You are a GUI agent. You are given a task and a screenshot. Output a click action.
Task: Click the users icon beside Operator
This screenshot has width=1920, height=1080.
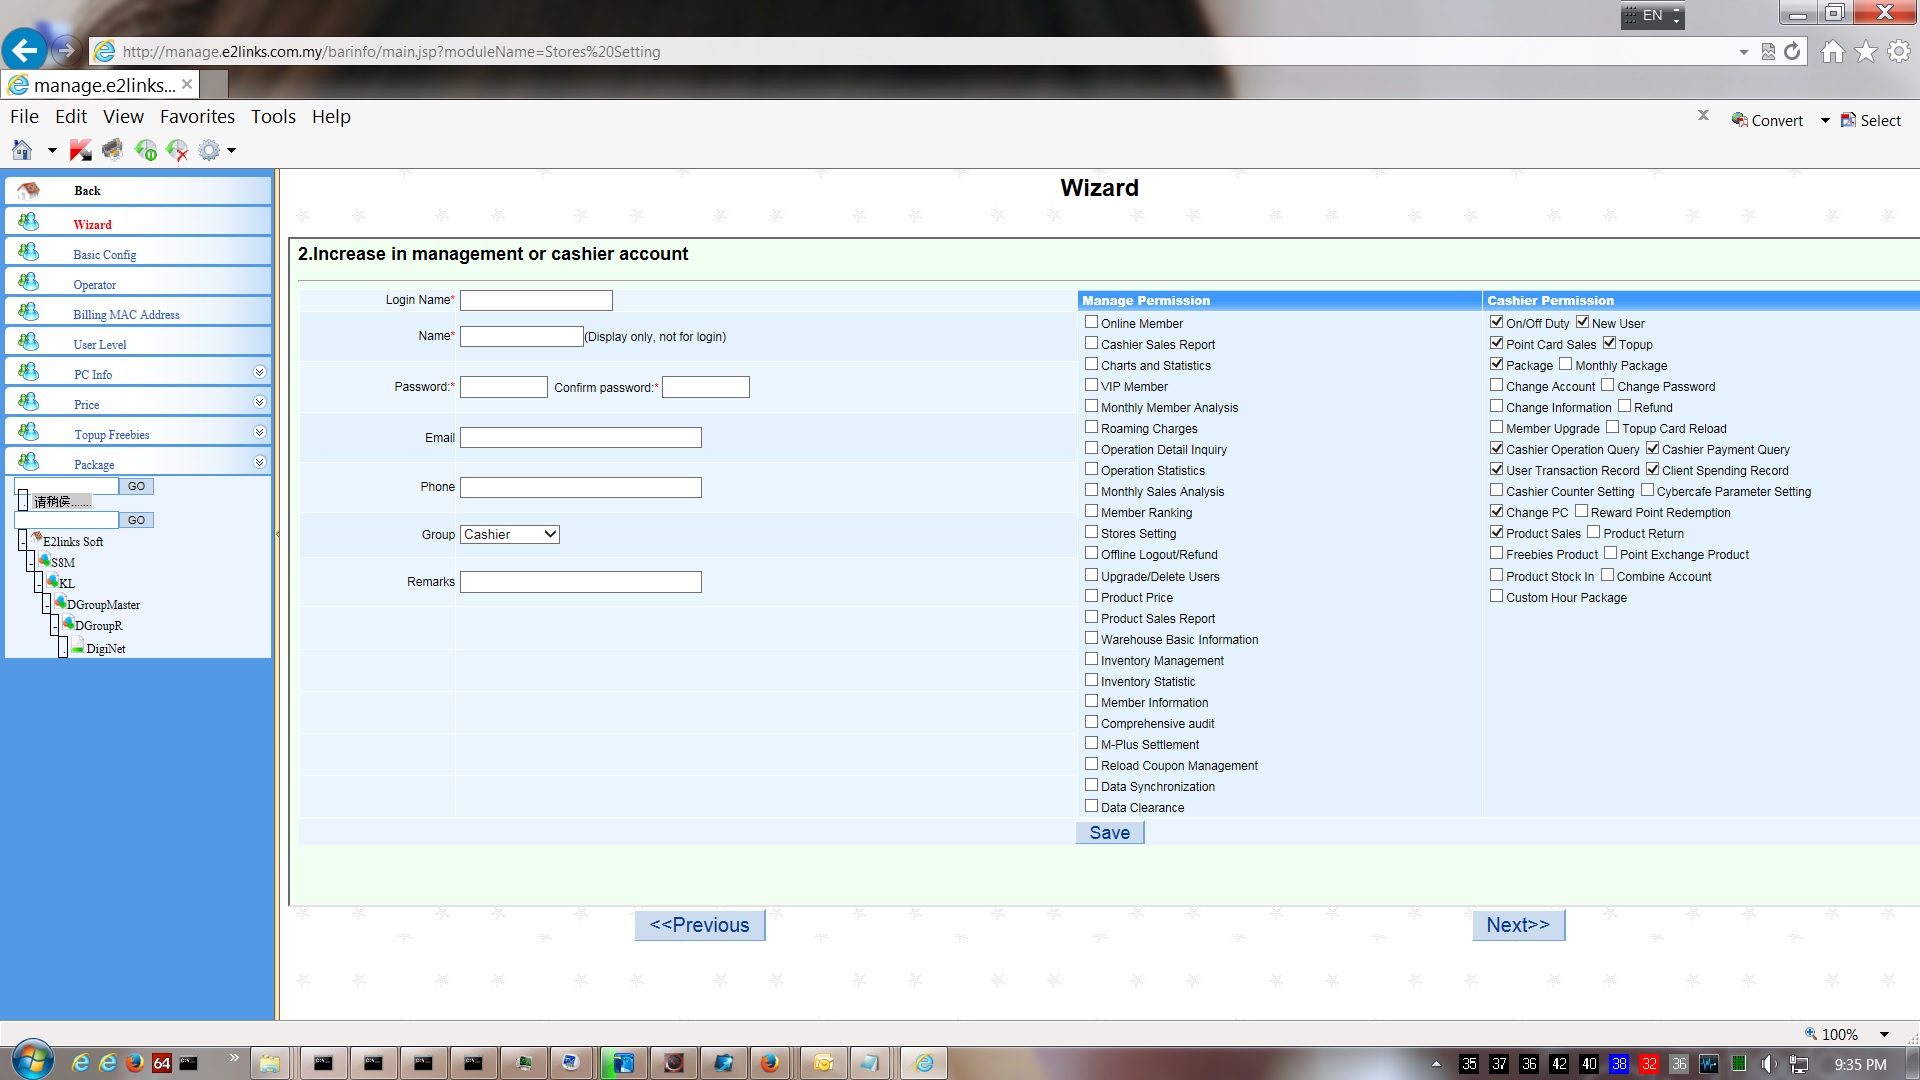coord(29,283)
